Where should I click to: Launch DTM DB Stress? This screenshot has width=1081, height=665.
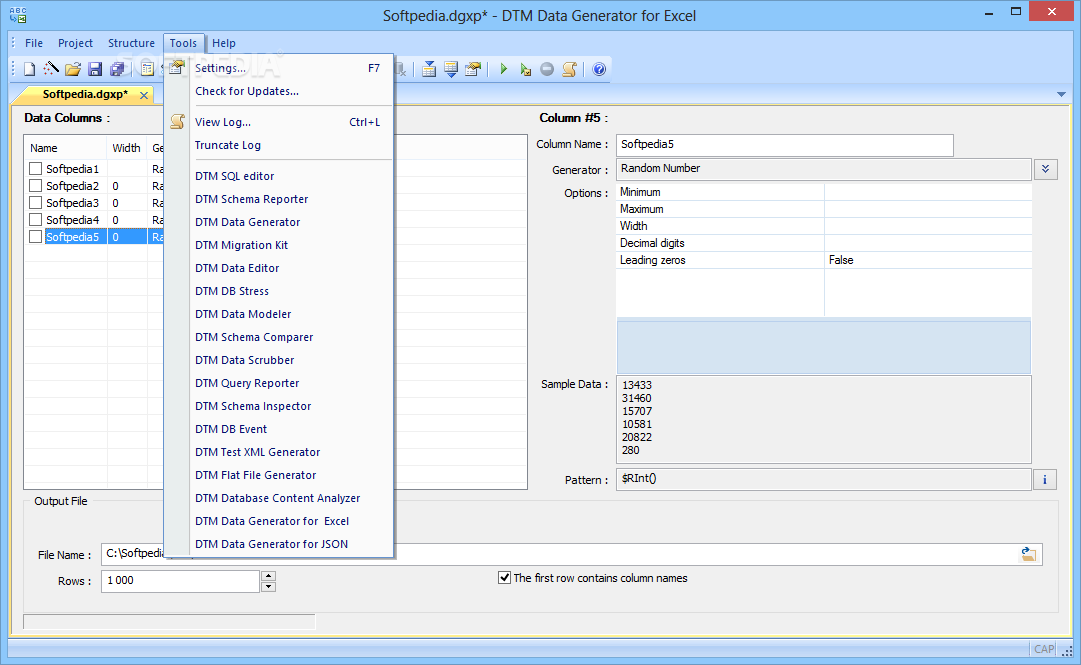click(x=279, y=291)
